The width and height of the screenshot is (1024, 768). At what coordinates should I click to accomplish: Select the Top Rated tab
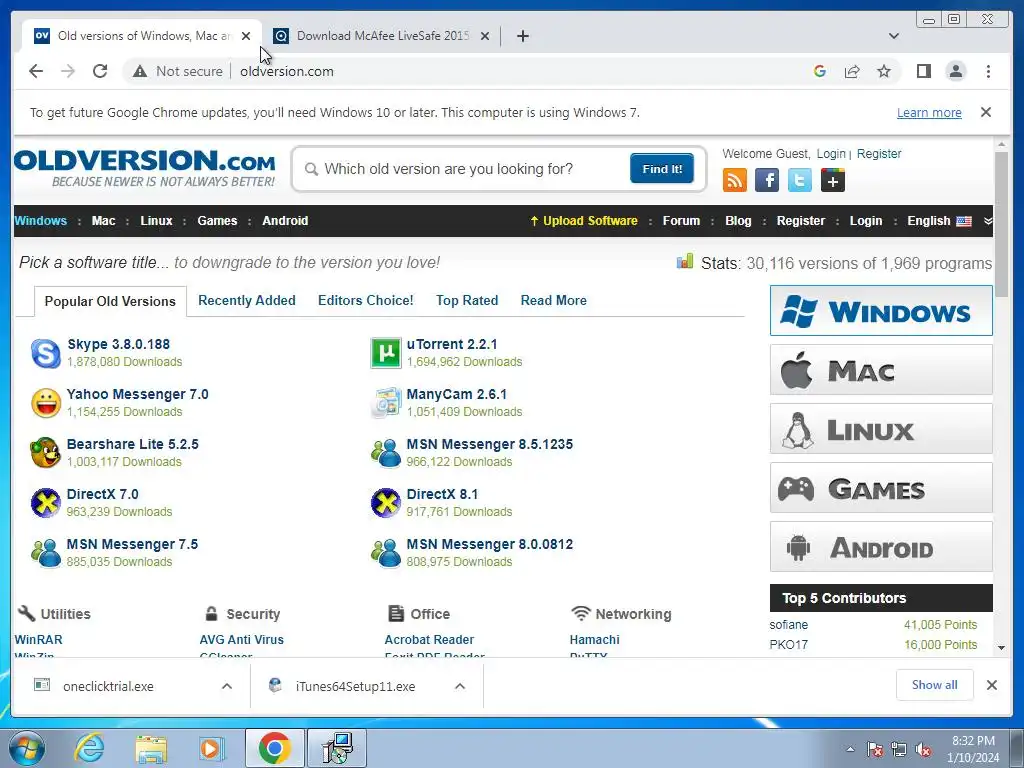(x=467, y=300)
